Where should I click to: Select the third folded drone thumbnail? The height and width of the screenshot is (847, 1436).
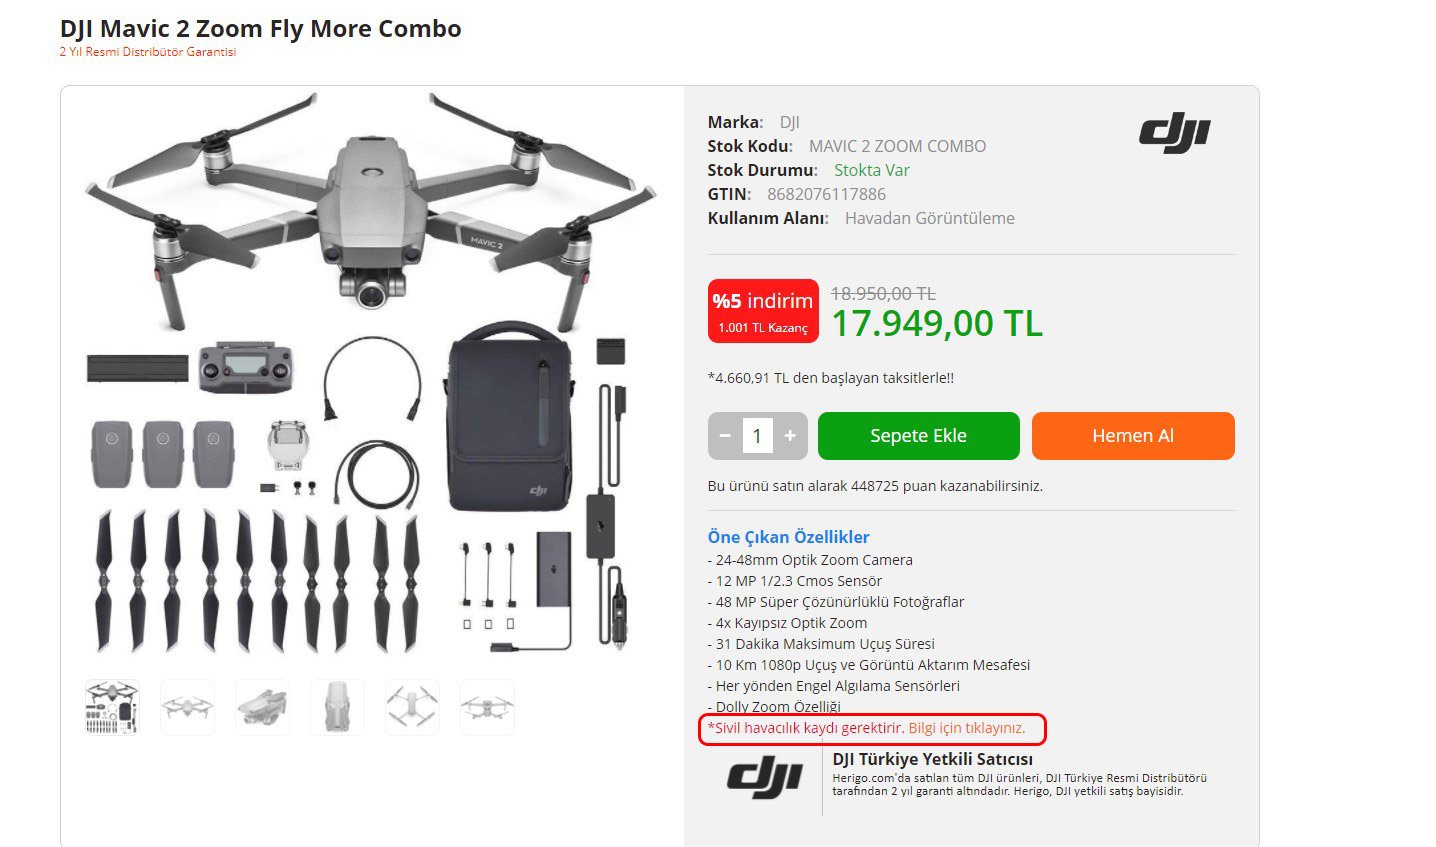(x=262, y=707)
